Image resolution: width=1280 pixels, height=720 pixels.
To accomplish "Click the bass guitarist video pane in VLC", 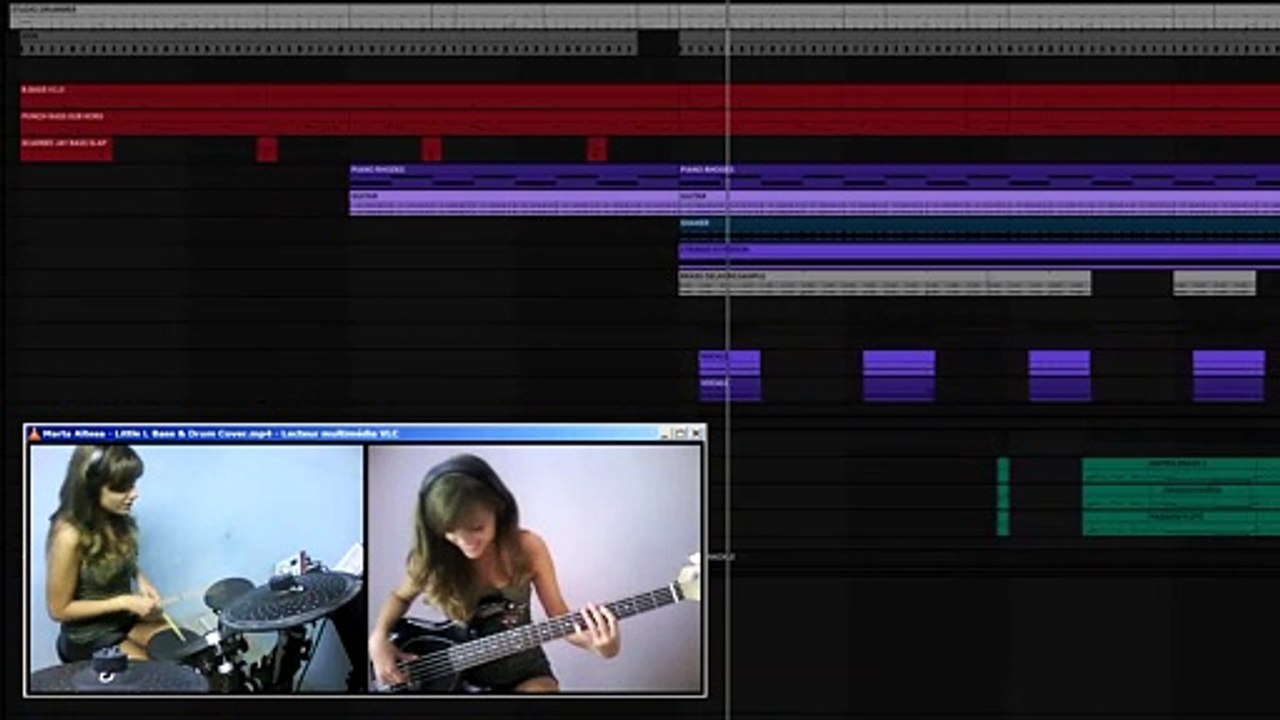I will click(534, 568).
